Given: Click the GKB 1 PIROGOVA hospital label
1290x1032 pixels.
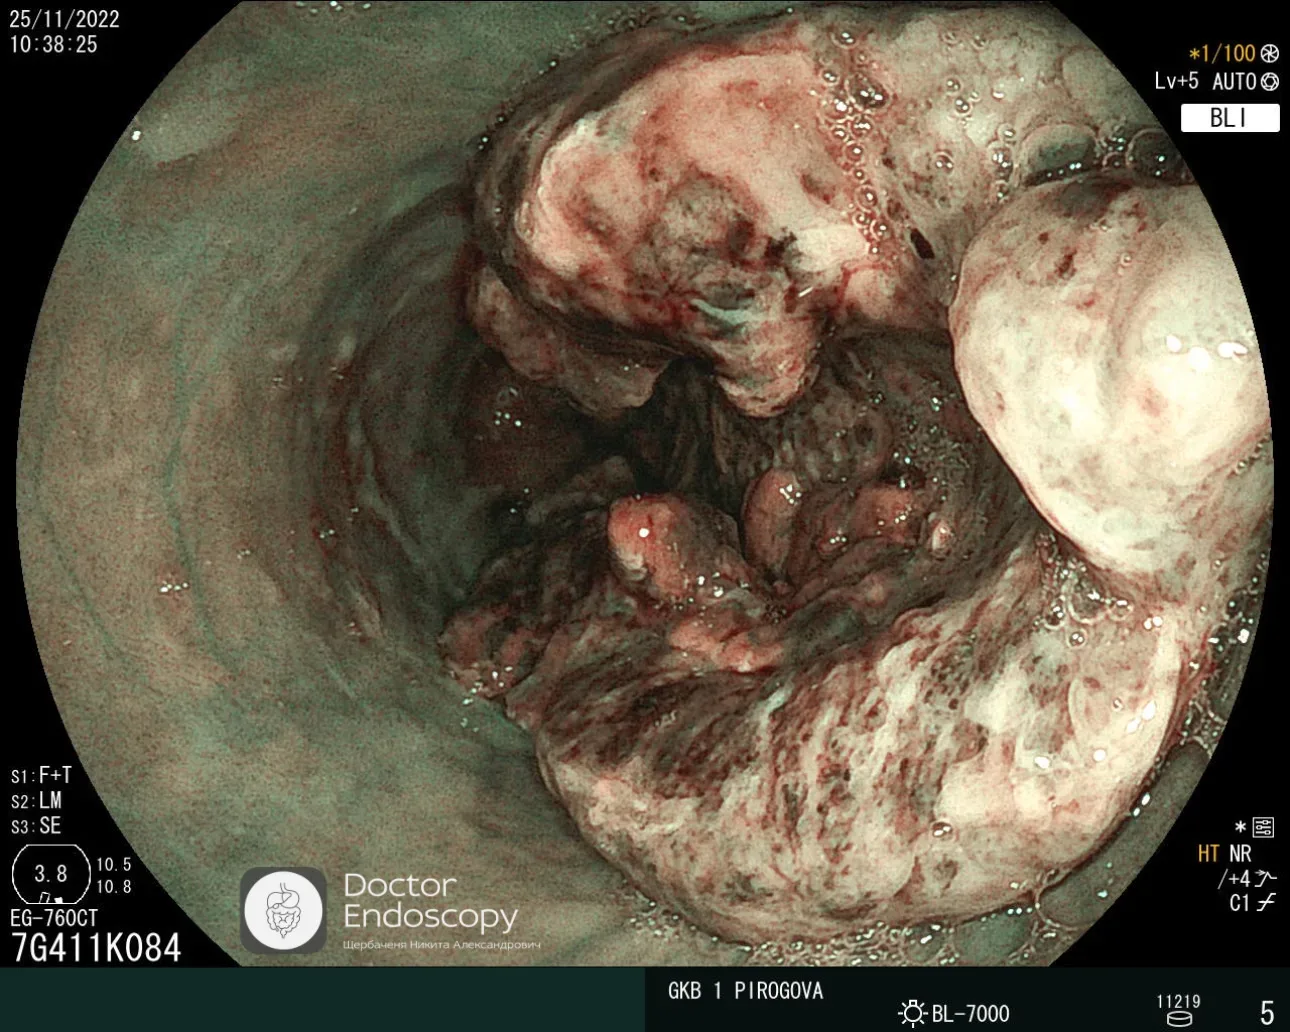Looking at the screenshot, I should [x=745, y=991].
